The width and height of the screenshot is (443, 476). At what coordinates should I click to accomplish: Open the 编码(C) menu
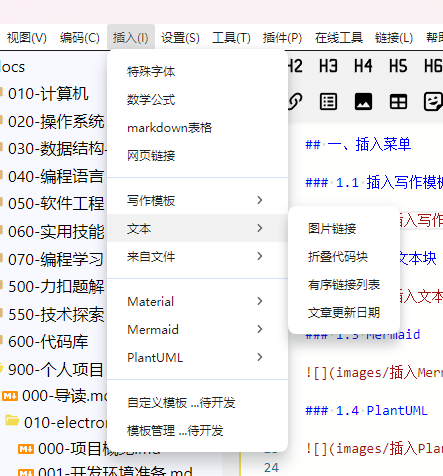[80, 38]
